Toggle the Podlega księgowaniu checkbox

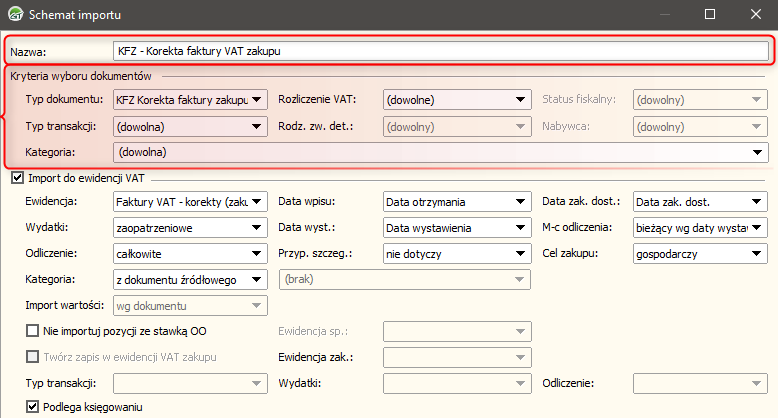[x=33, y=407]
